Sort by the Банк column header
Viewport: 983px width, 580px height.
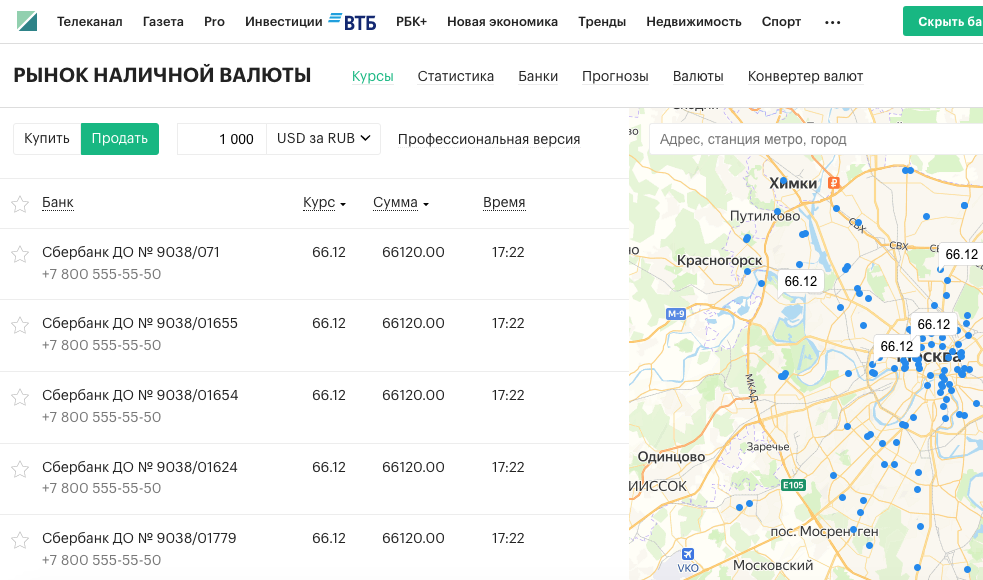[58, 203]
